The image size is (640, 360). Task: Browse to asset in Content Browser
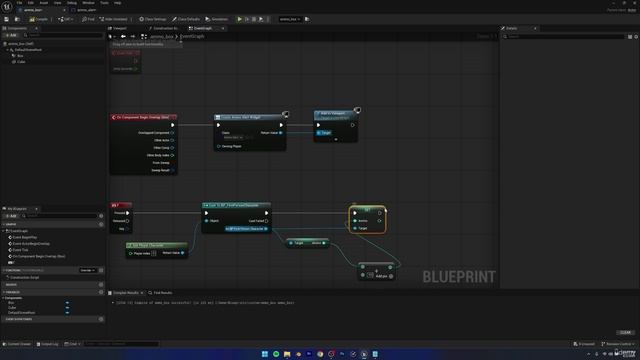[x=17, y=19]
